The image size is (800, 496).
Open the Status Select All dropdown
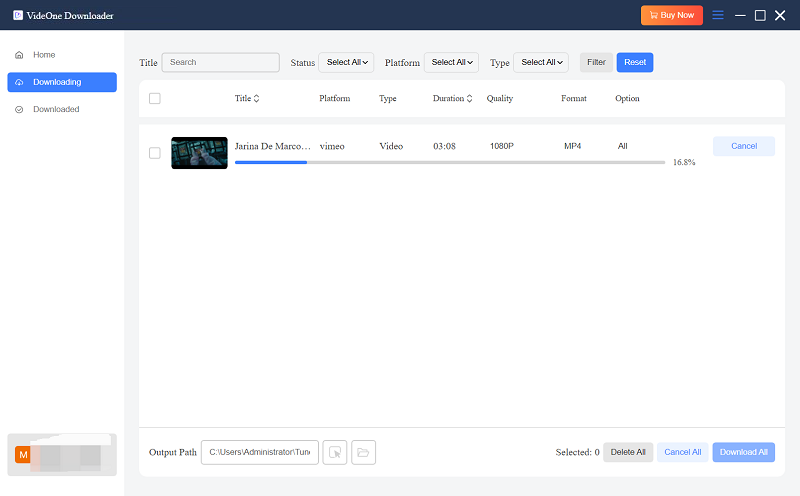coord(346,62)
